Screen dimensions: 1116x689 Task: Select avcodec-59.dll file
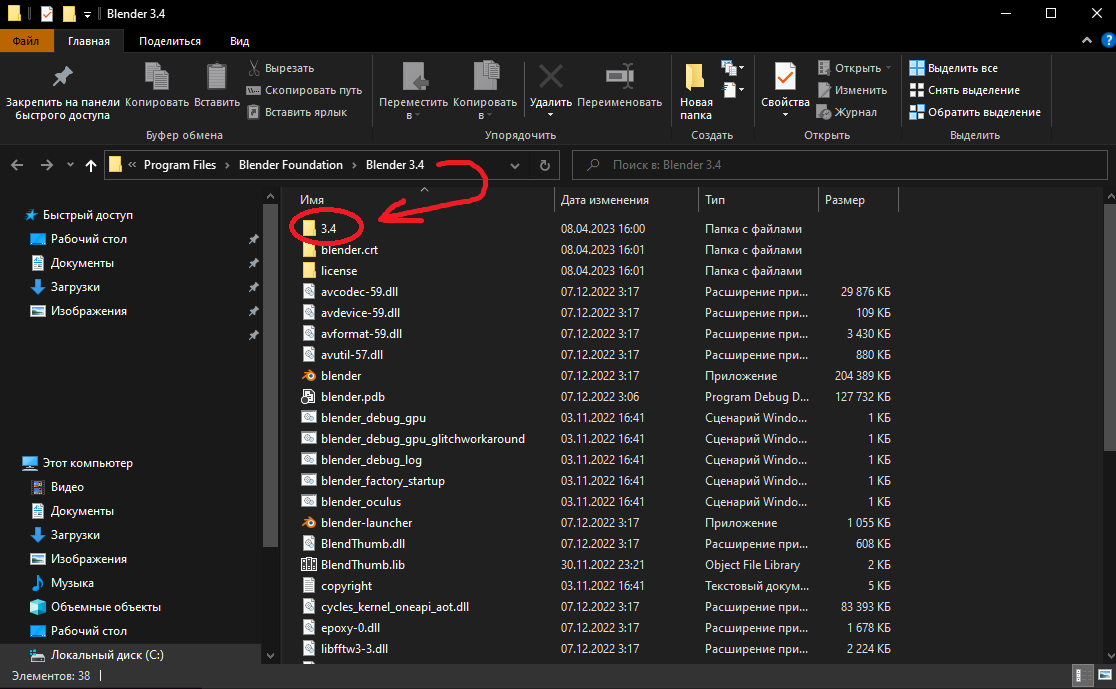tap(359, 292)
